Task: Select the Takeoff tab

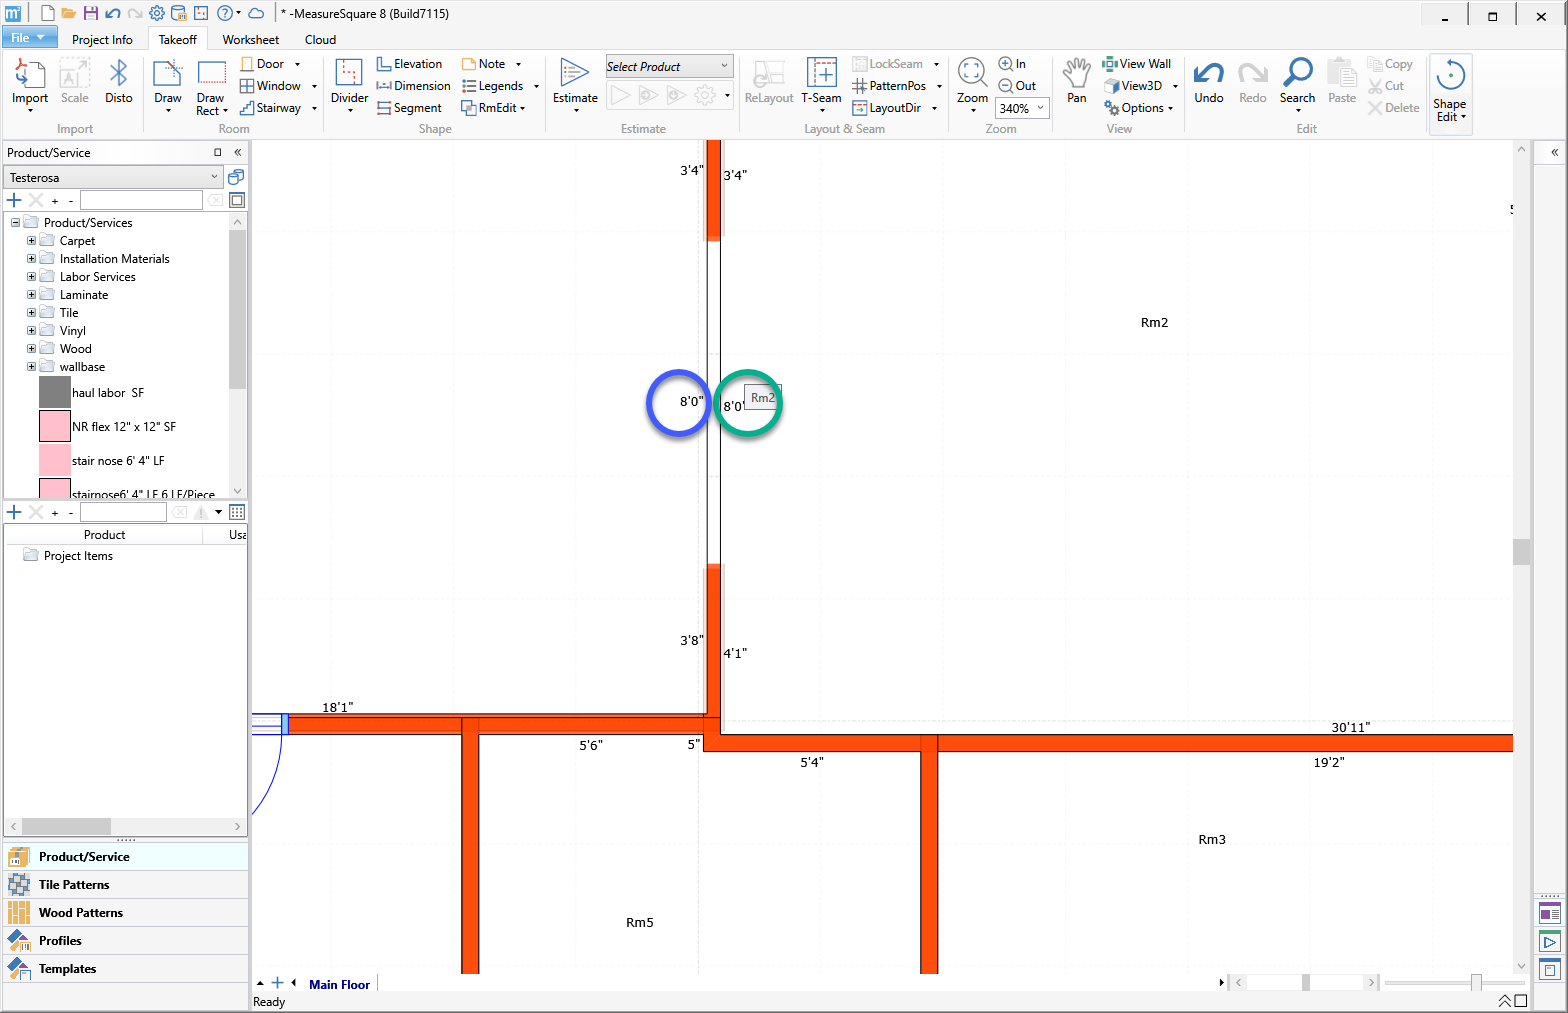Action: (178, 40)
